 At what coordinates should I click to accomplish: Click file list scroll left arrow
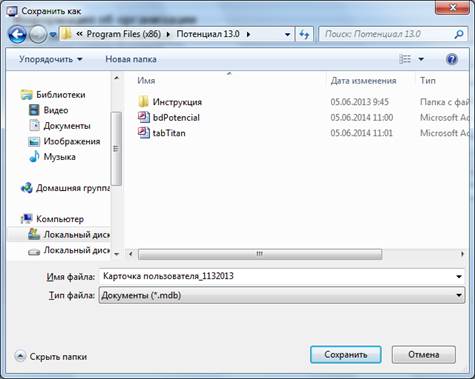point(131,254)
